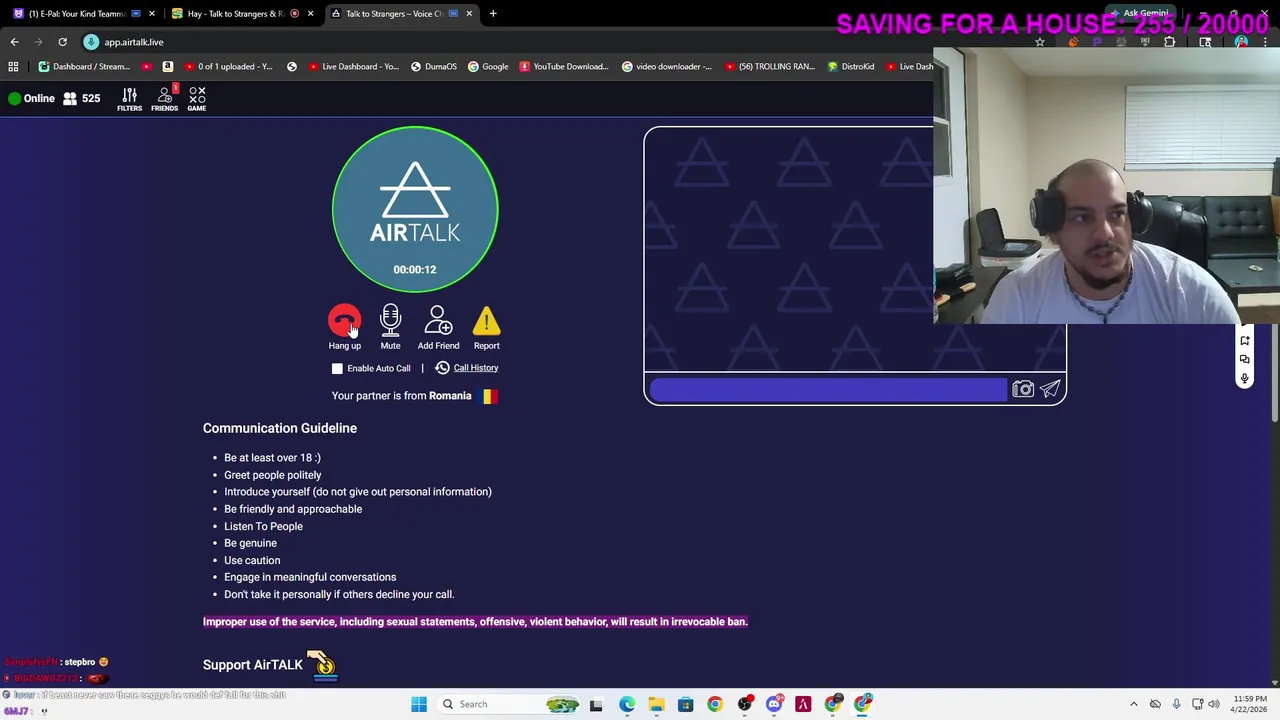The image size is (1280, 720).
Task: Go back in the browser
Action: pyautogui.click(x=15, y=42)
